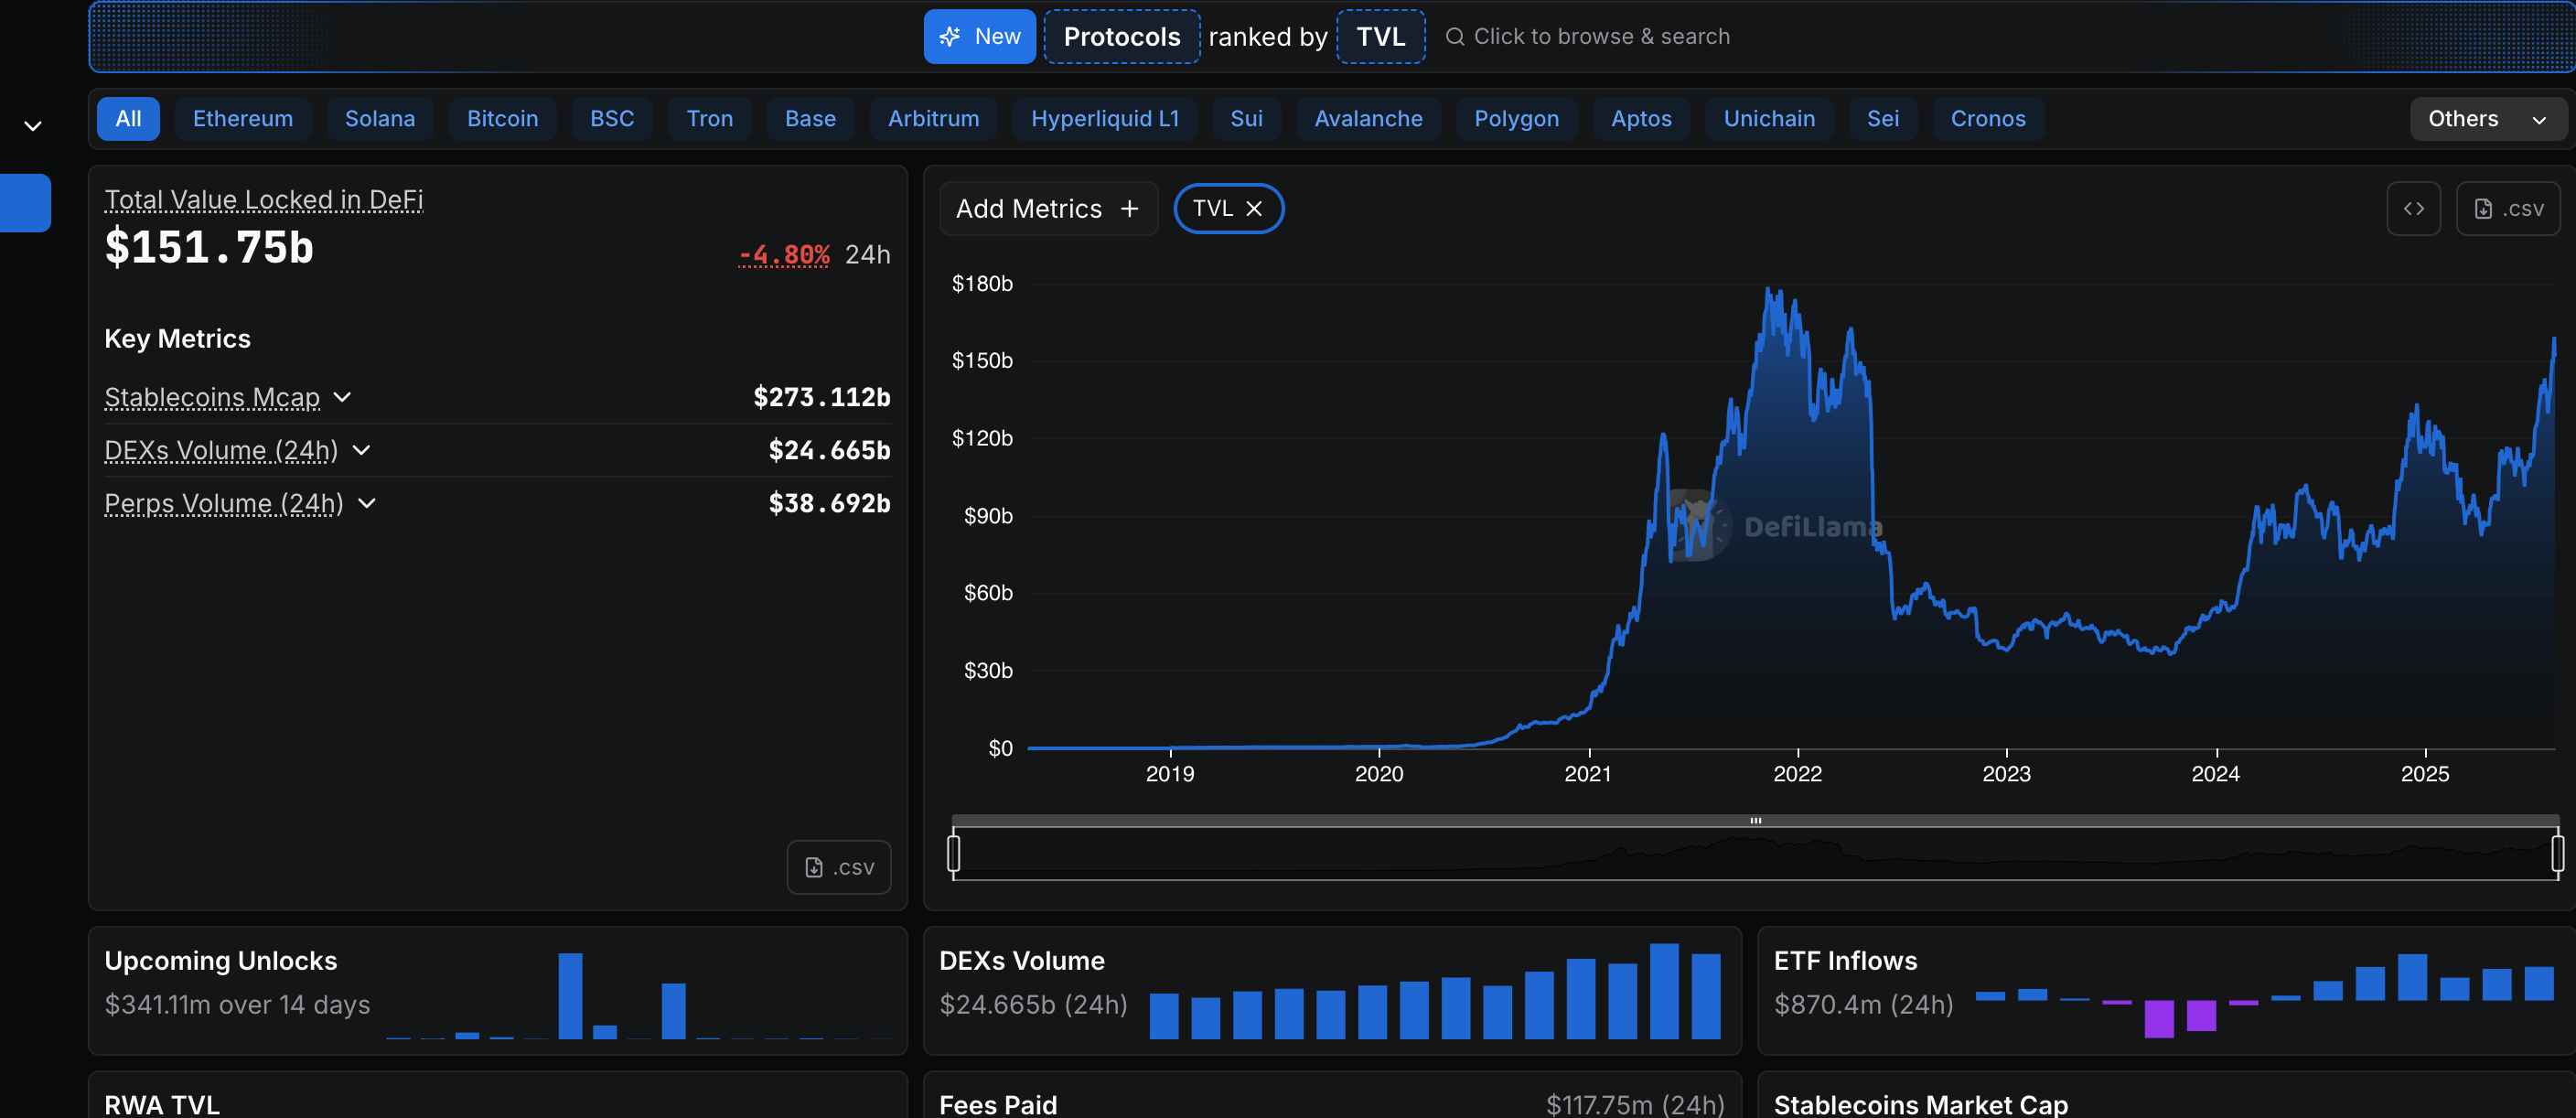Screen dimensions: 2576x1118
Task: Toggle the TVL metric chip
Action: (1212, 208)
